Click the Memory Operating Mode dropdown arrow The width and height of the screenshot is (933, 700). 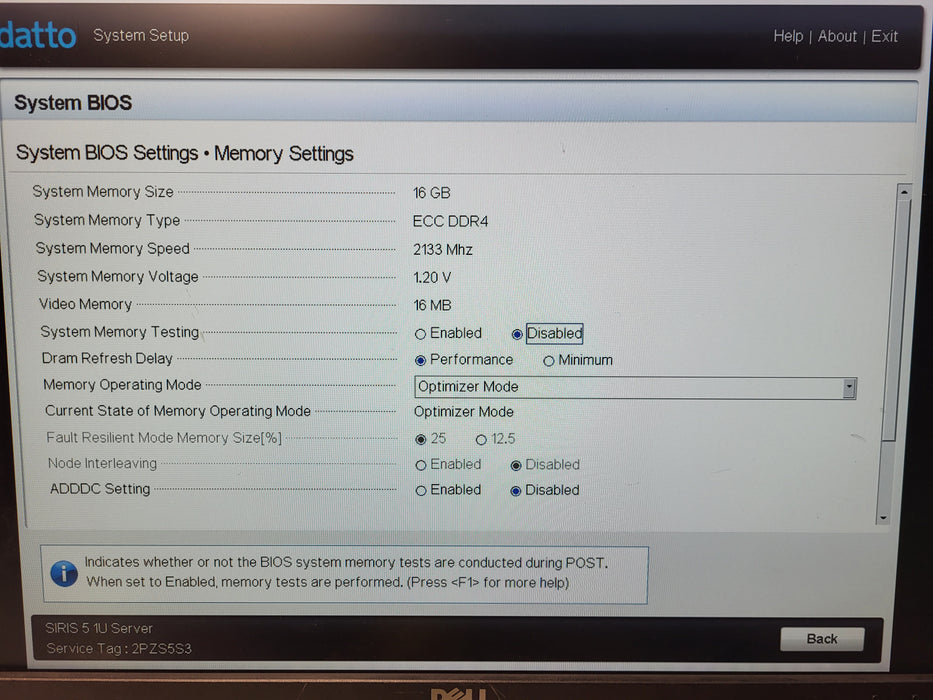pyautogui.click(x=850, y=388)
